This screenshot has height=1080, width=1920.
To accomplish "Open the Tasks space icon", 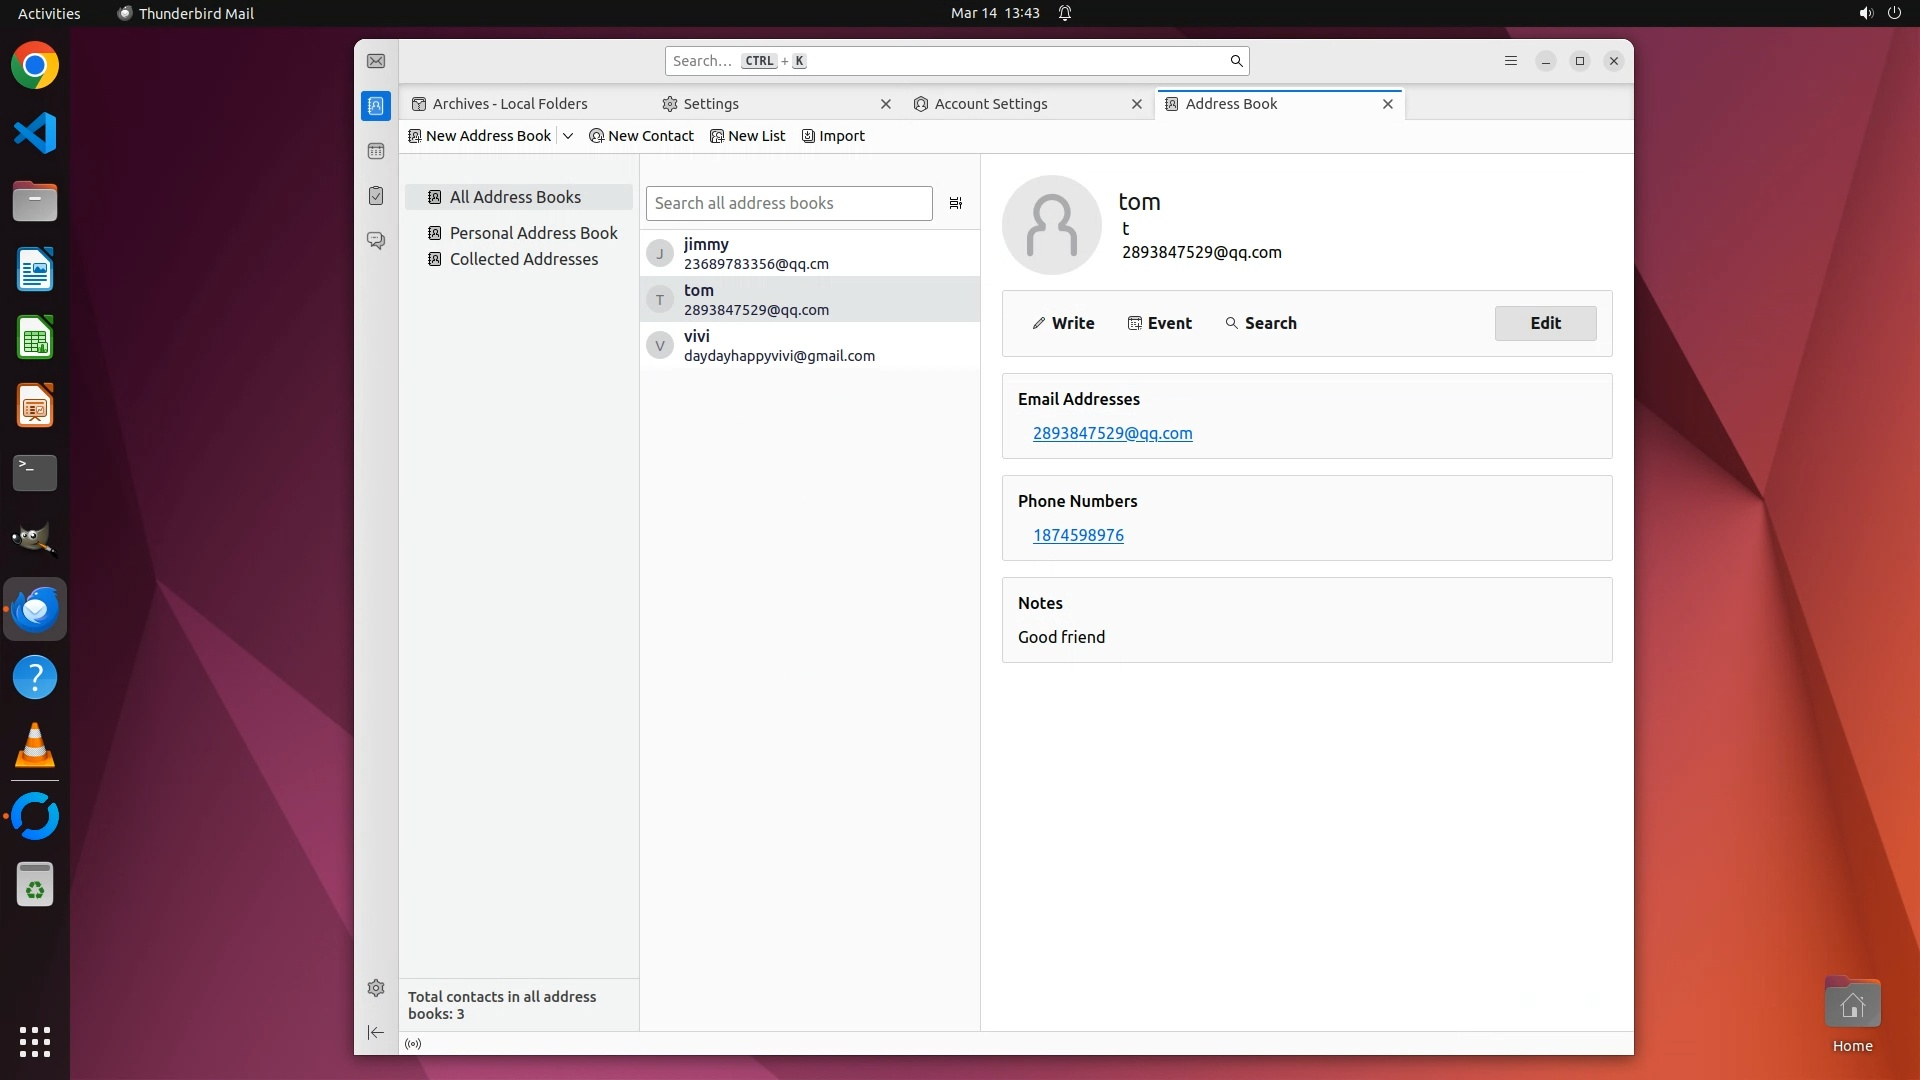I will click(x=376, y=196).
